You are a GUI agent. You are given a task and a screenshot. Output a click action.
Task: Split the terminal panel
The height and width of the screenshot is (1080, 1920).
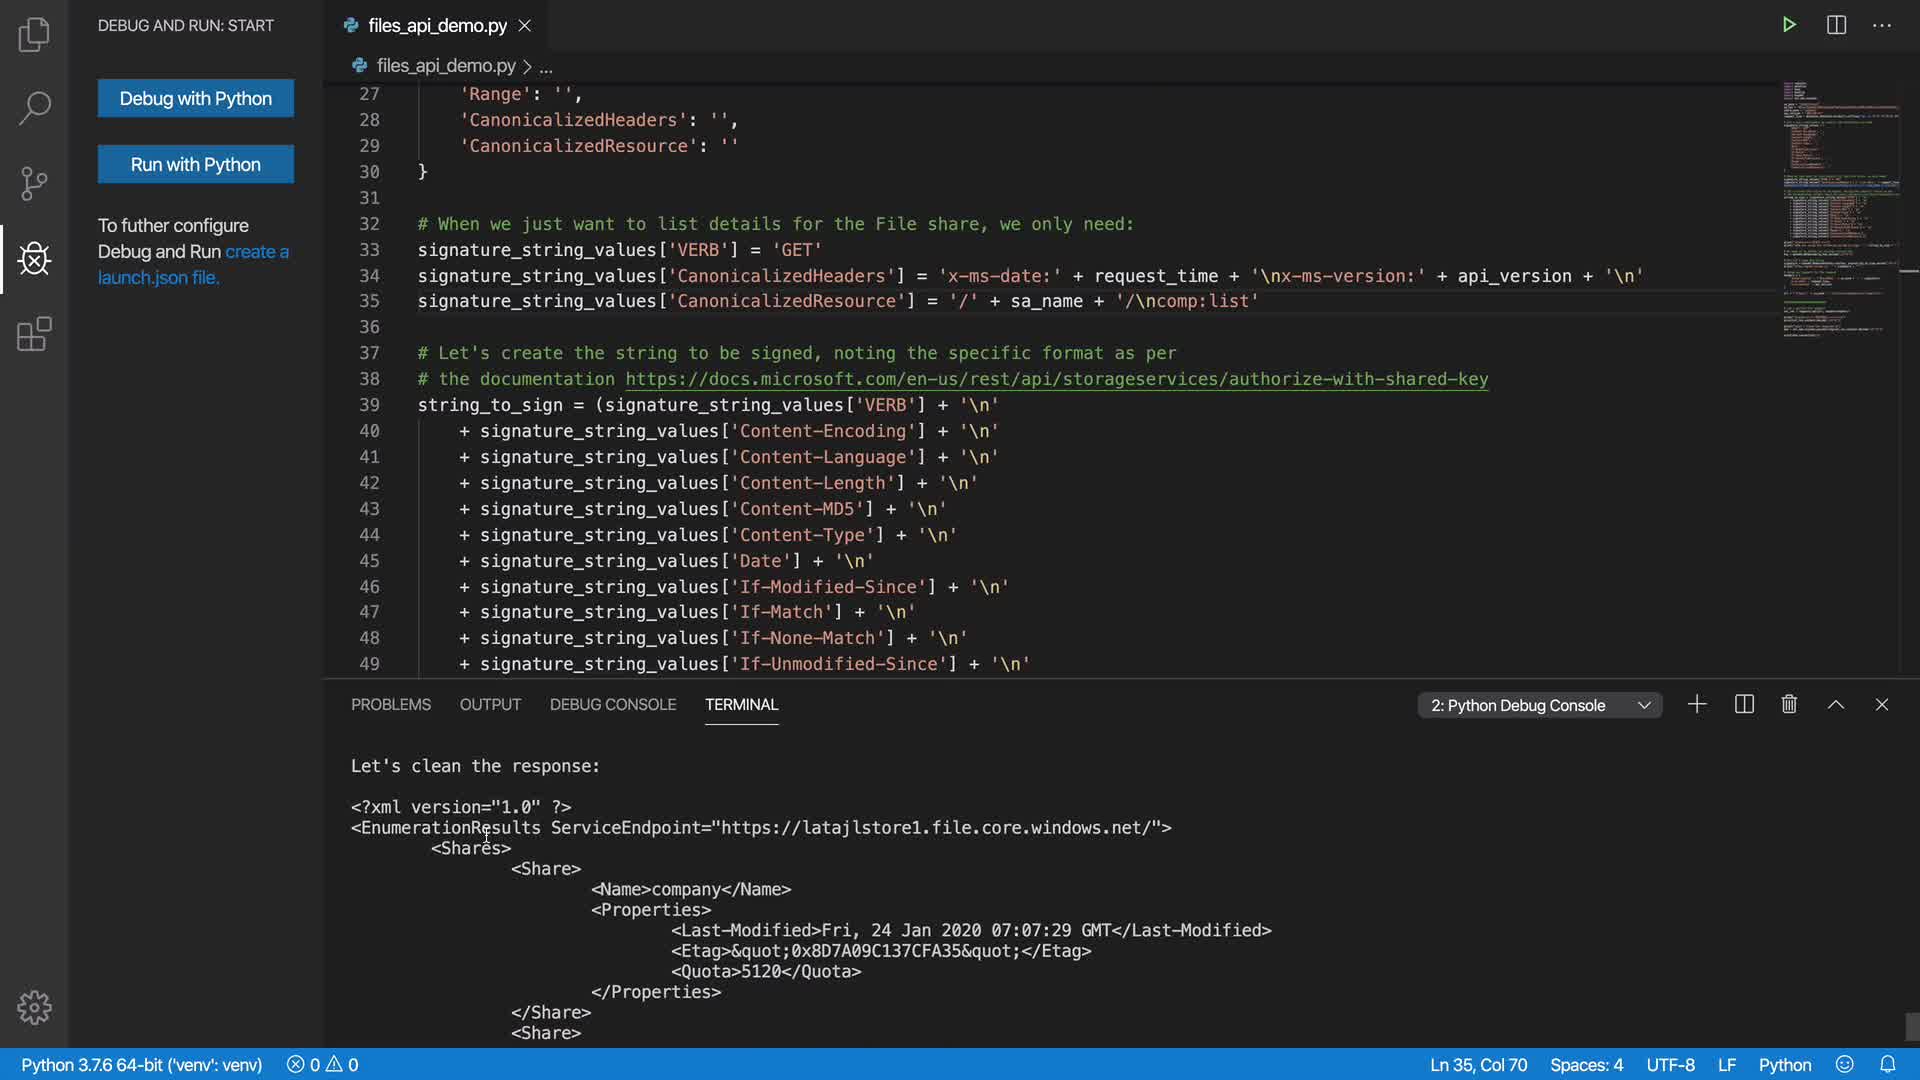[1744, 705]
